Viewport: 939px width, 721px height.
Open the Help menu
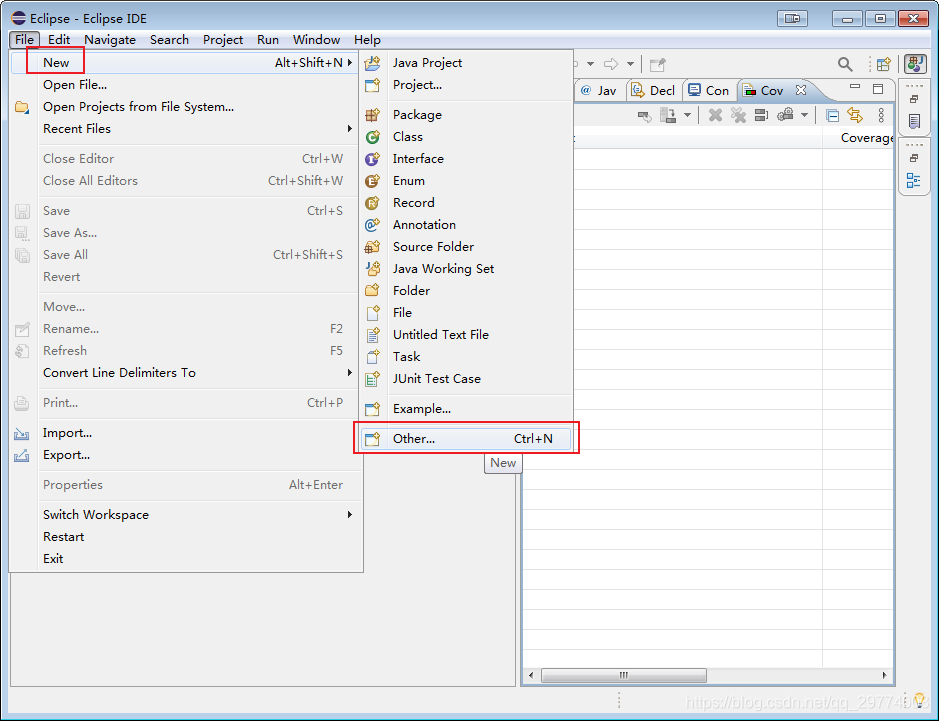click(367, 40)
